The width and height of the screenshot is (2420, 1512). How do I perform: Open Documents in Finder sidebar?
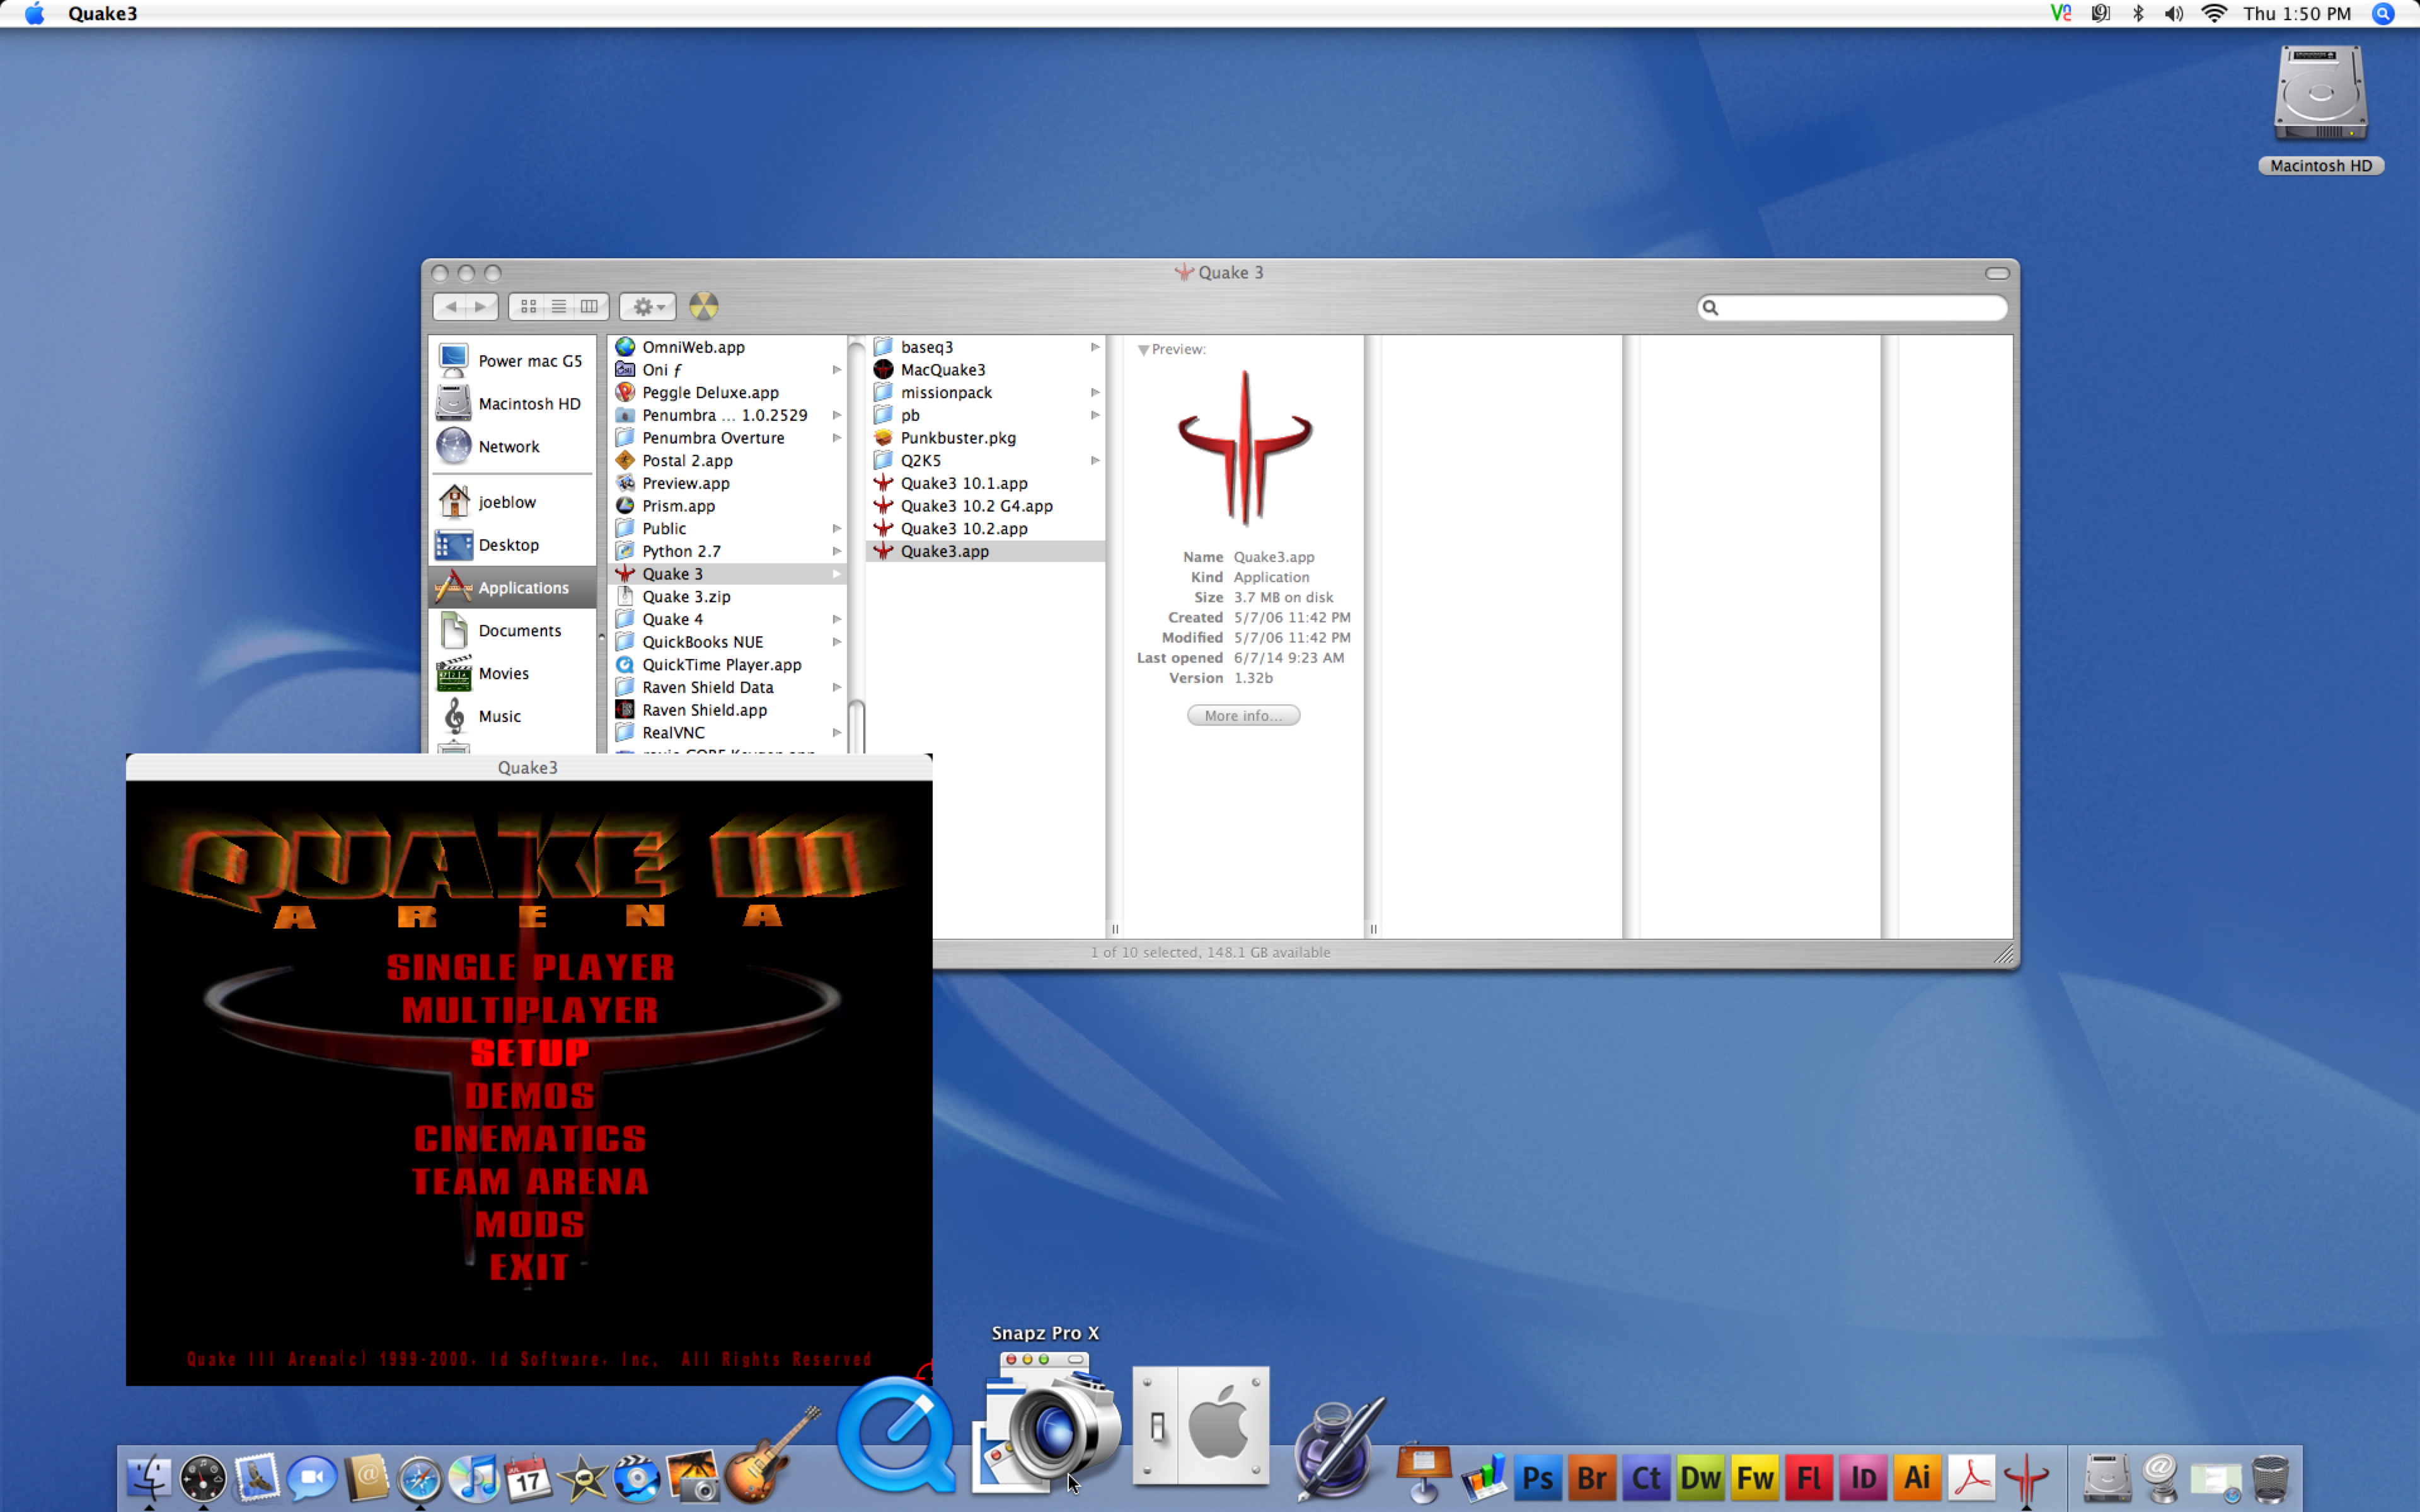[512, 630]
